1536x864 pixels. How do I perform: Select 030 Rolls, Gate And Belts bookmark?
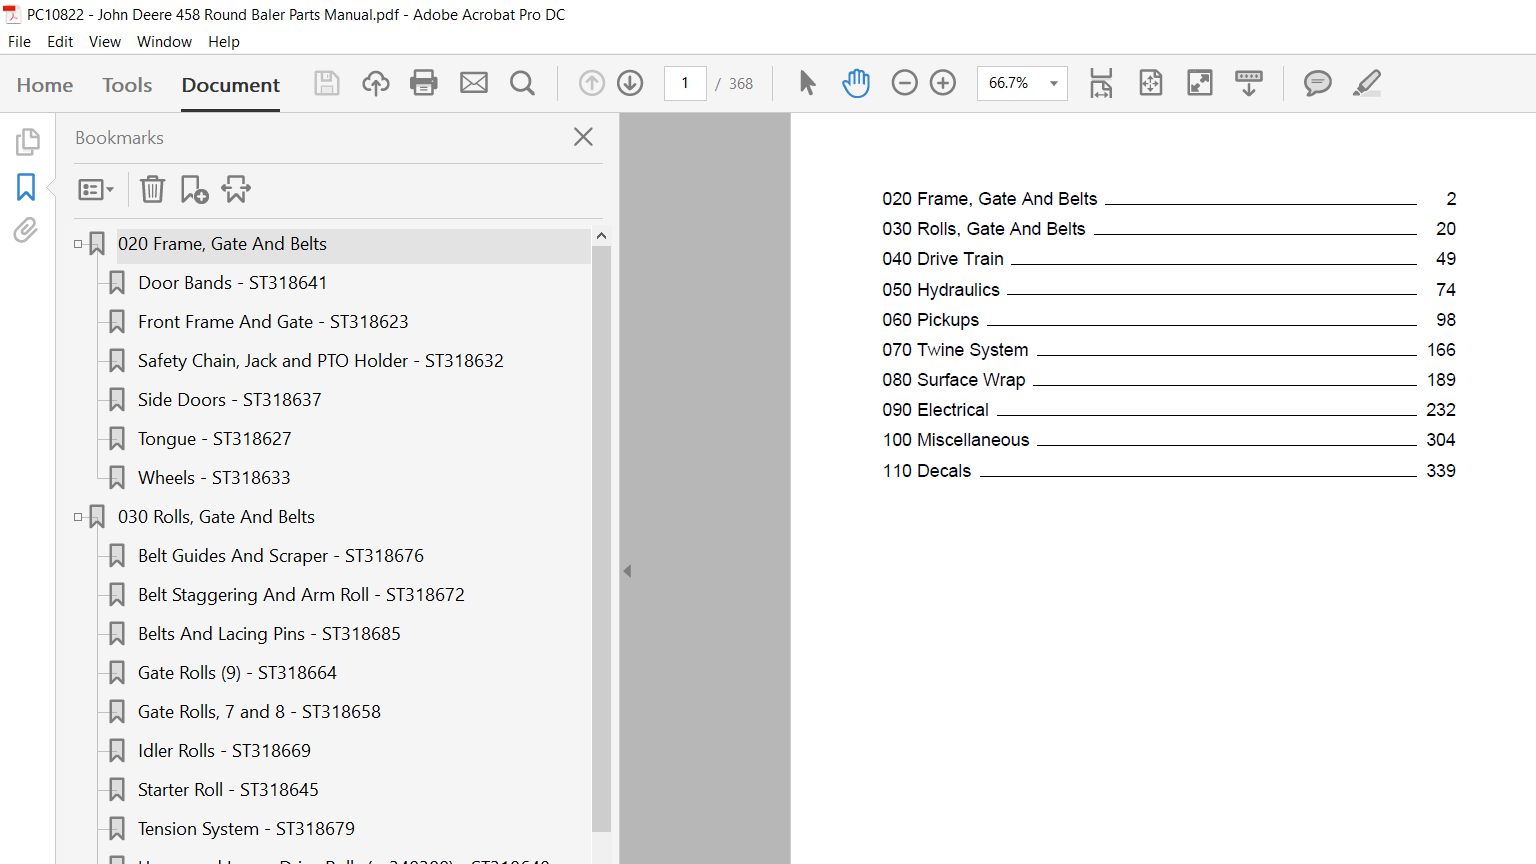(x=216, y=517)
